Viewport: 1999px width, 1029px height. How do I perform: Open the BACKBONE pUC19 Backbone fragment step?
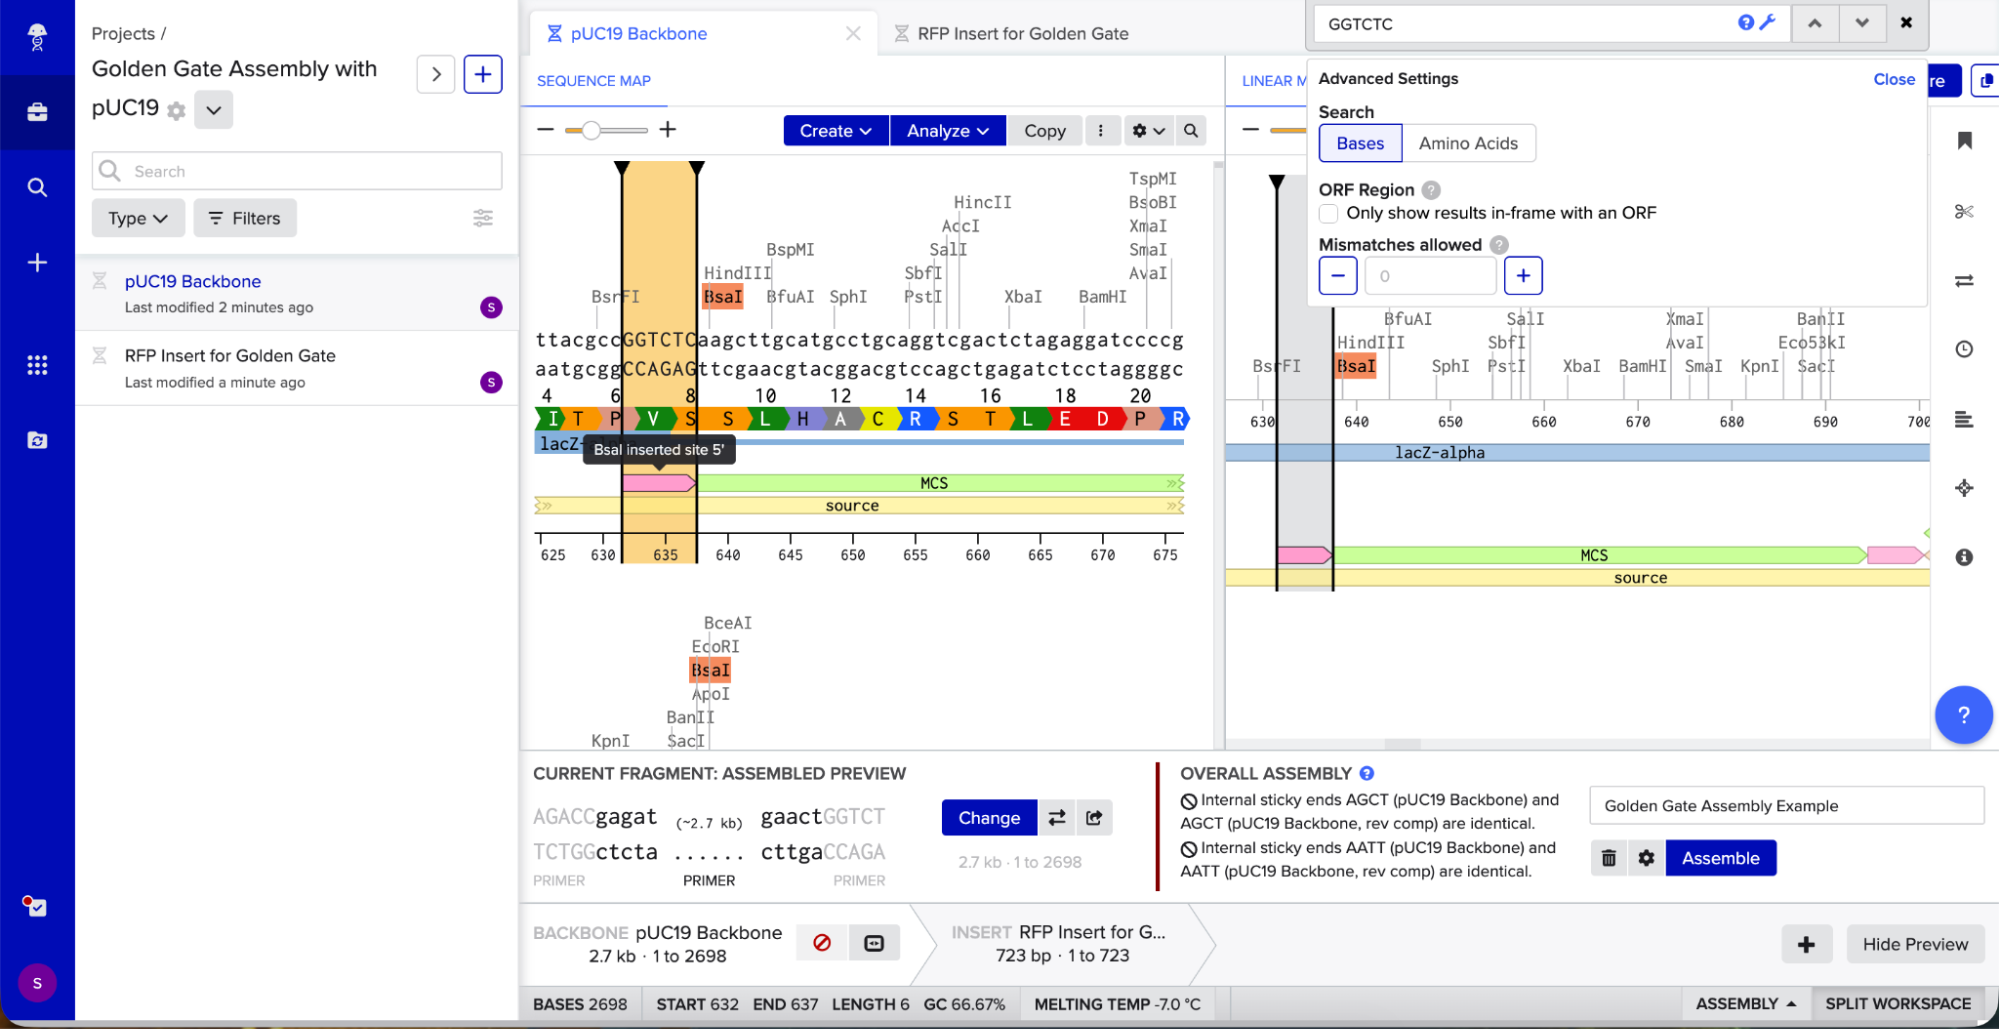pos(658,943)
